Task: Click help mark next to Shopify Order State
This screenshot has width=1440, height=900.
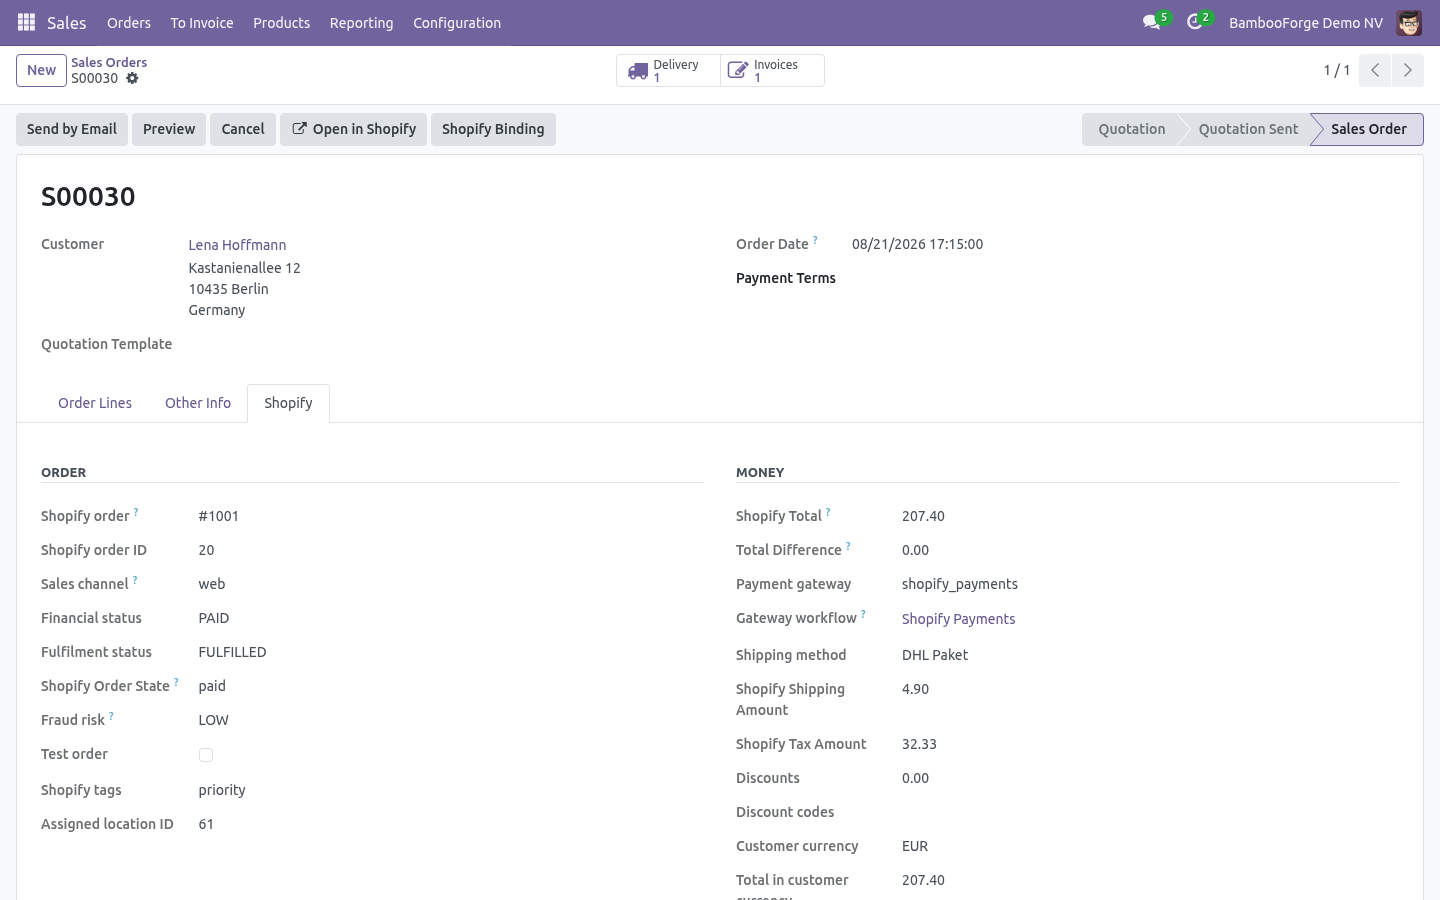Action: pos(176,682)
